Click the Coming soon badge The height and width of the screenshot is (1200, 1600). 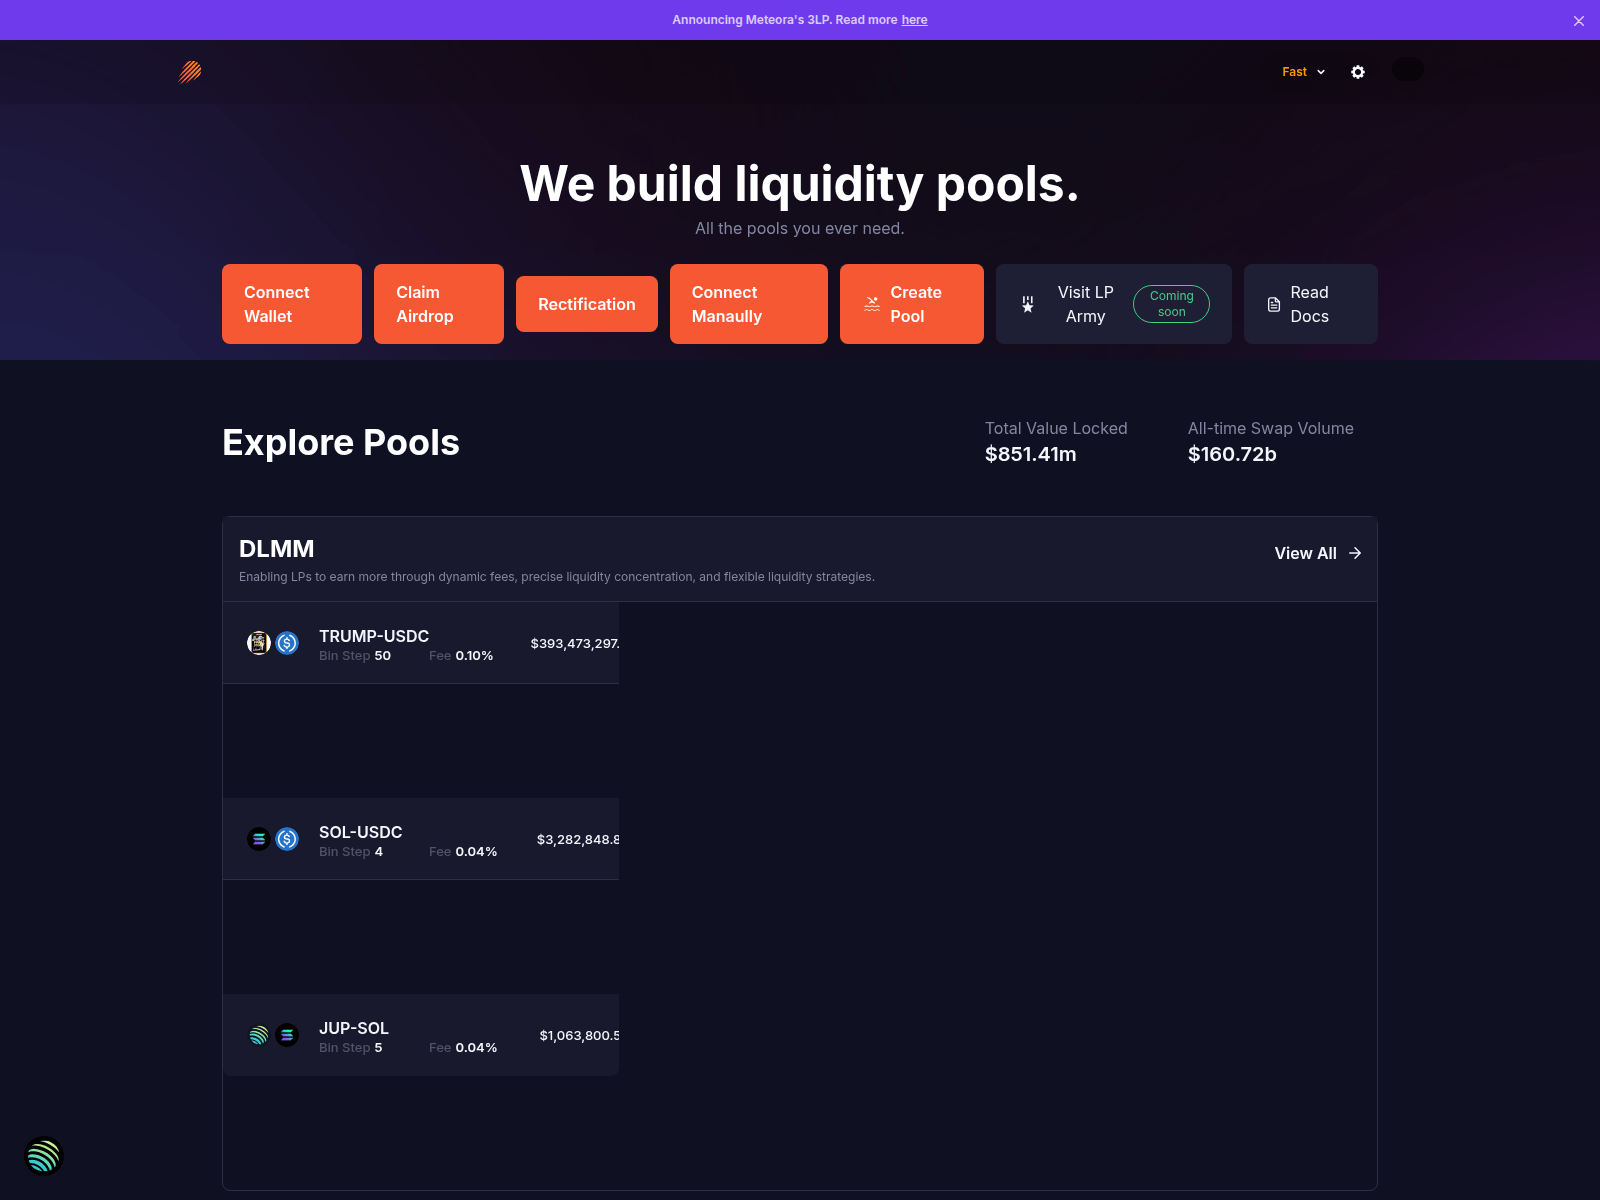coord(1171,304)
